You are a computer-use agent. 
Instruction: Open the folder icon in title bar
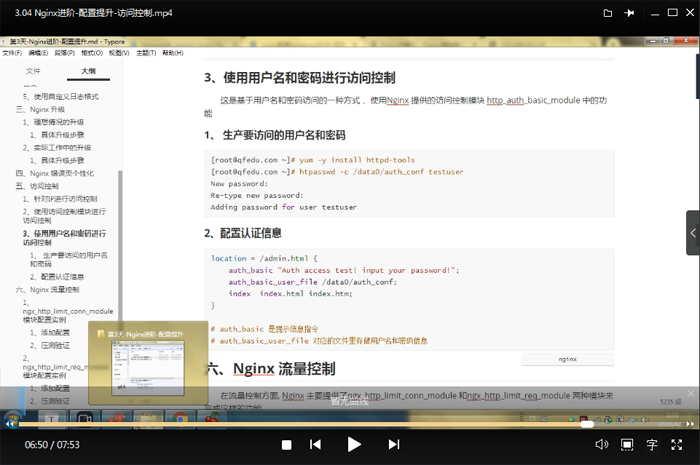point(607,13)
